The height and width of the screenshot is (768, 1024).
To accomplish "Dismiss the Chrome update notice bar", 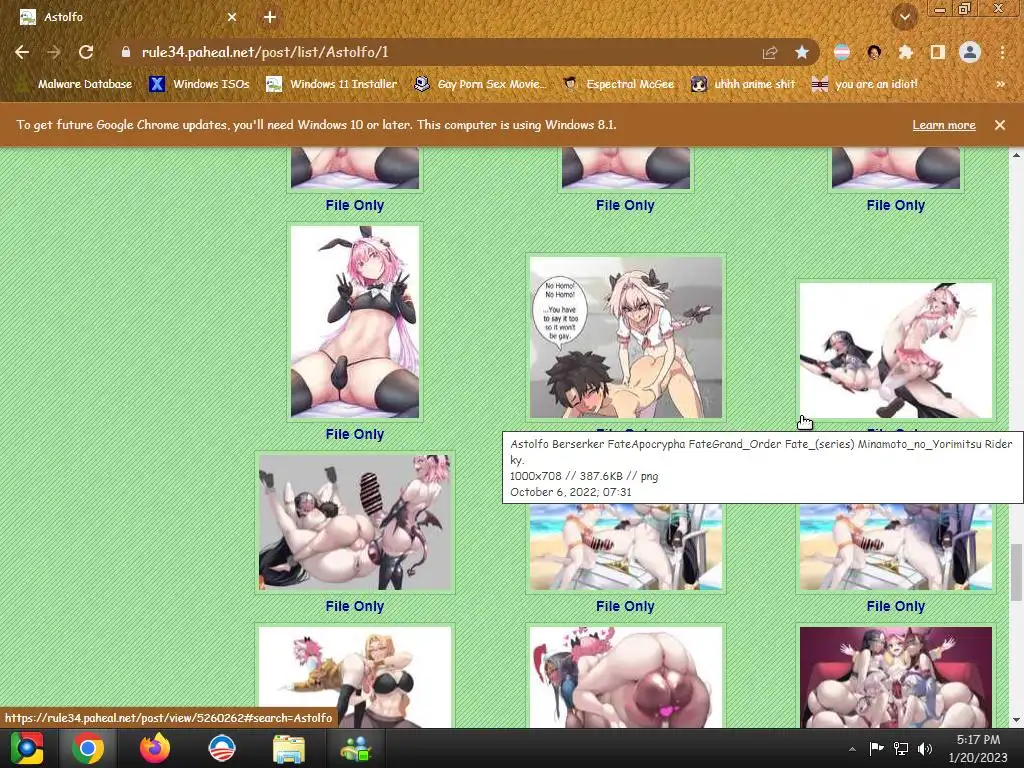I will [x=1000, y=125].
